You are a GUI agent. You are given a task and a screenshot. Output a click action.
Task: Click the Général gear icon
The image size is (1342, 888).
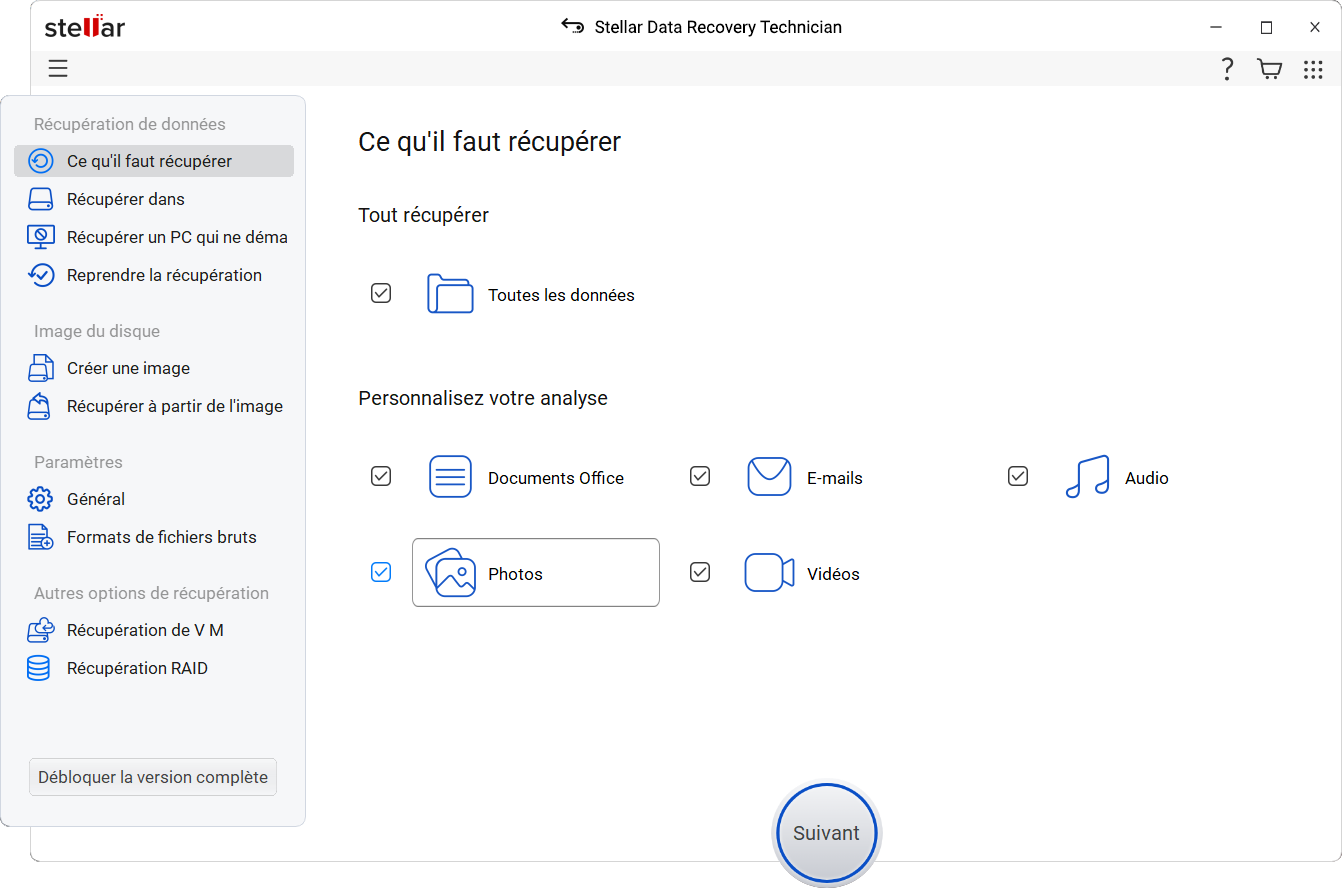(40, 499)
